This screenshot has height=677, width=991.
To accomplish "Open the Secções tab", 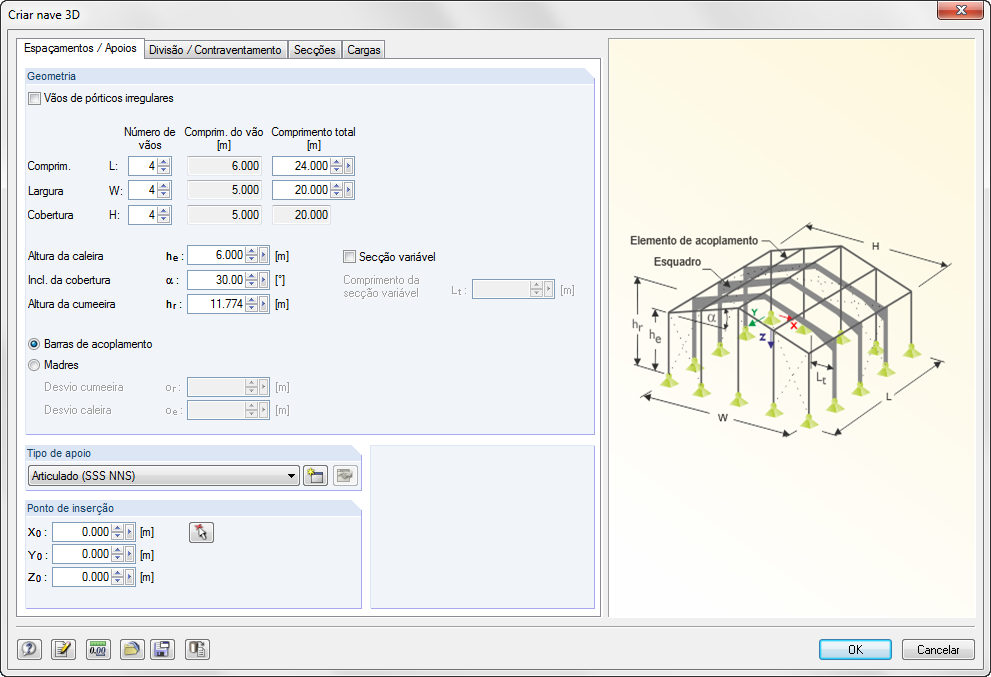I will [x=315, y=50].
